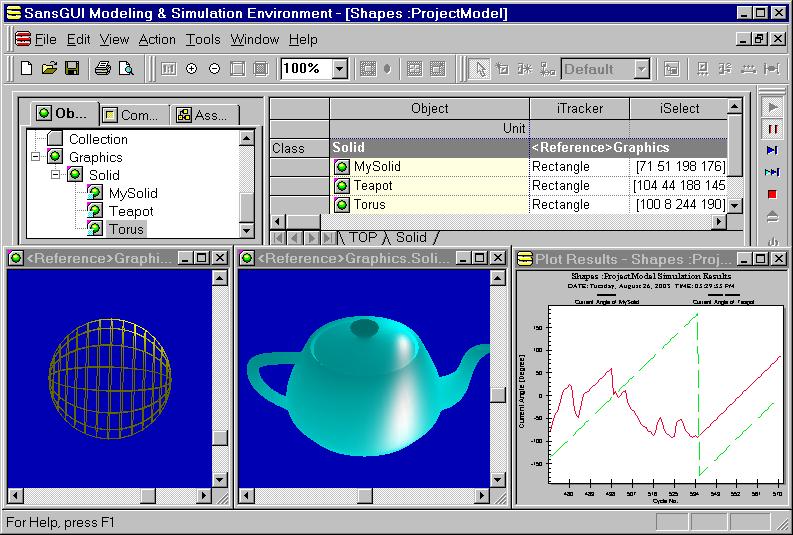Pause simulation with red pause button
Viewport: 793px width, 535px height.
[x=772, y=129]
